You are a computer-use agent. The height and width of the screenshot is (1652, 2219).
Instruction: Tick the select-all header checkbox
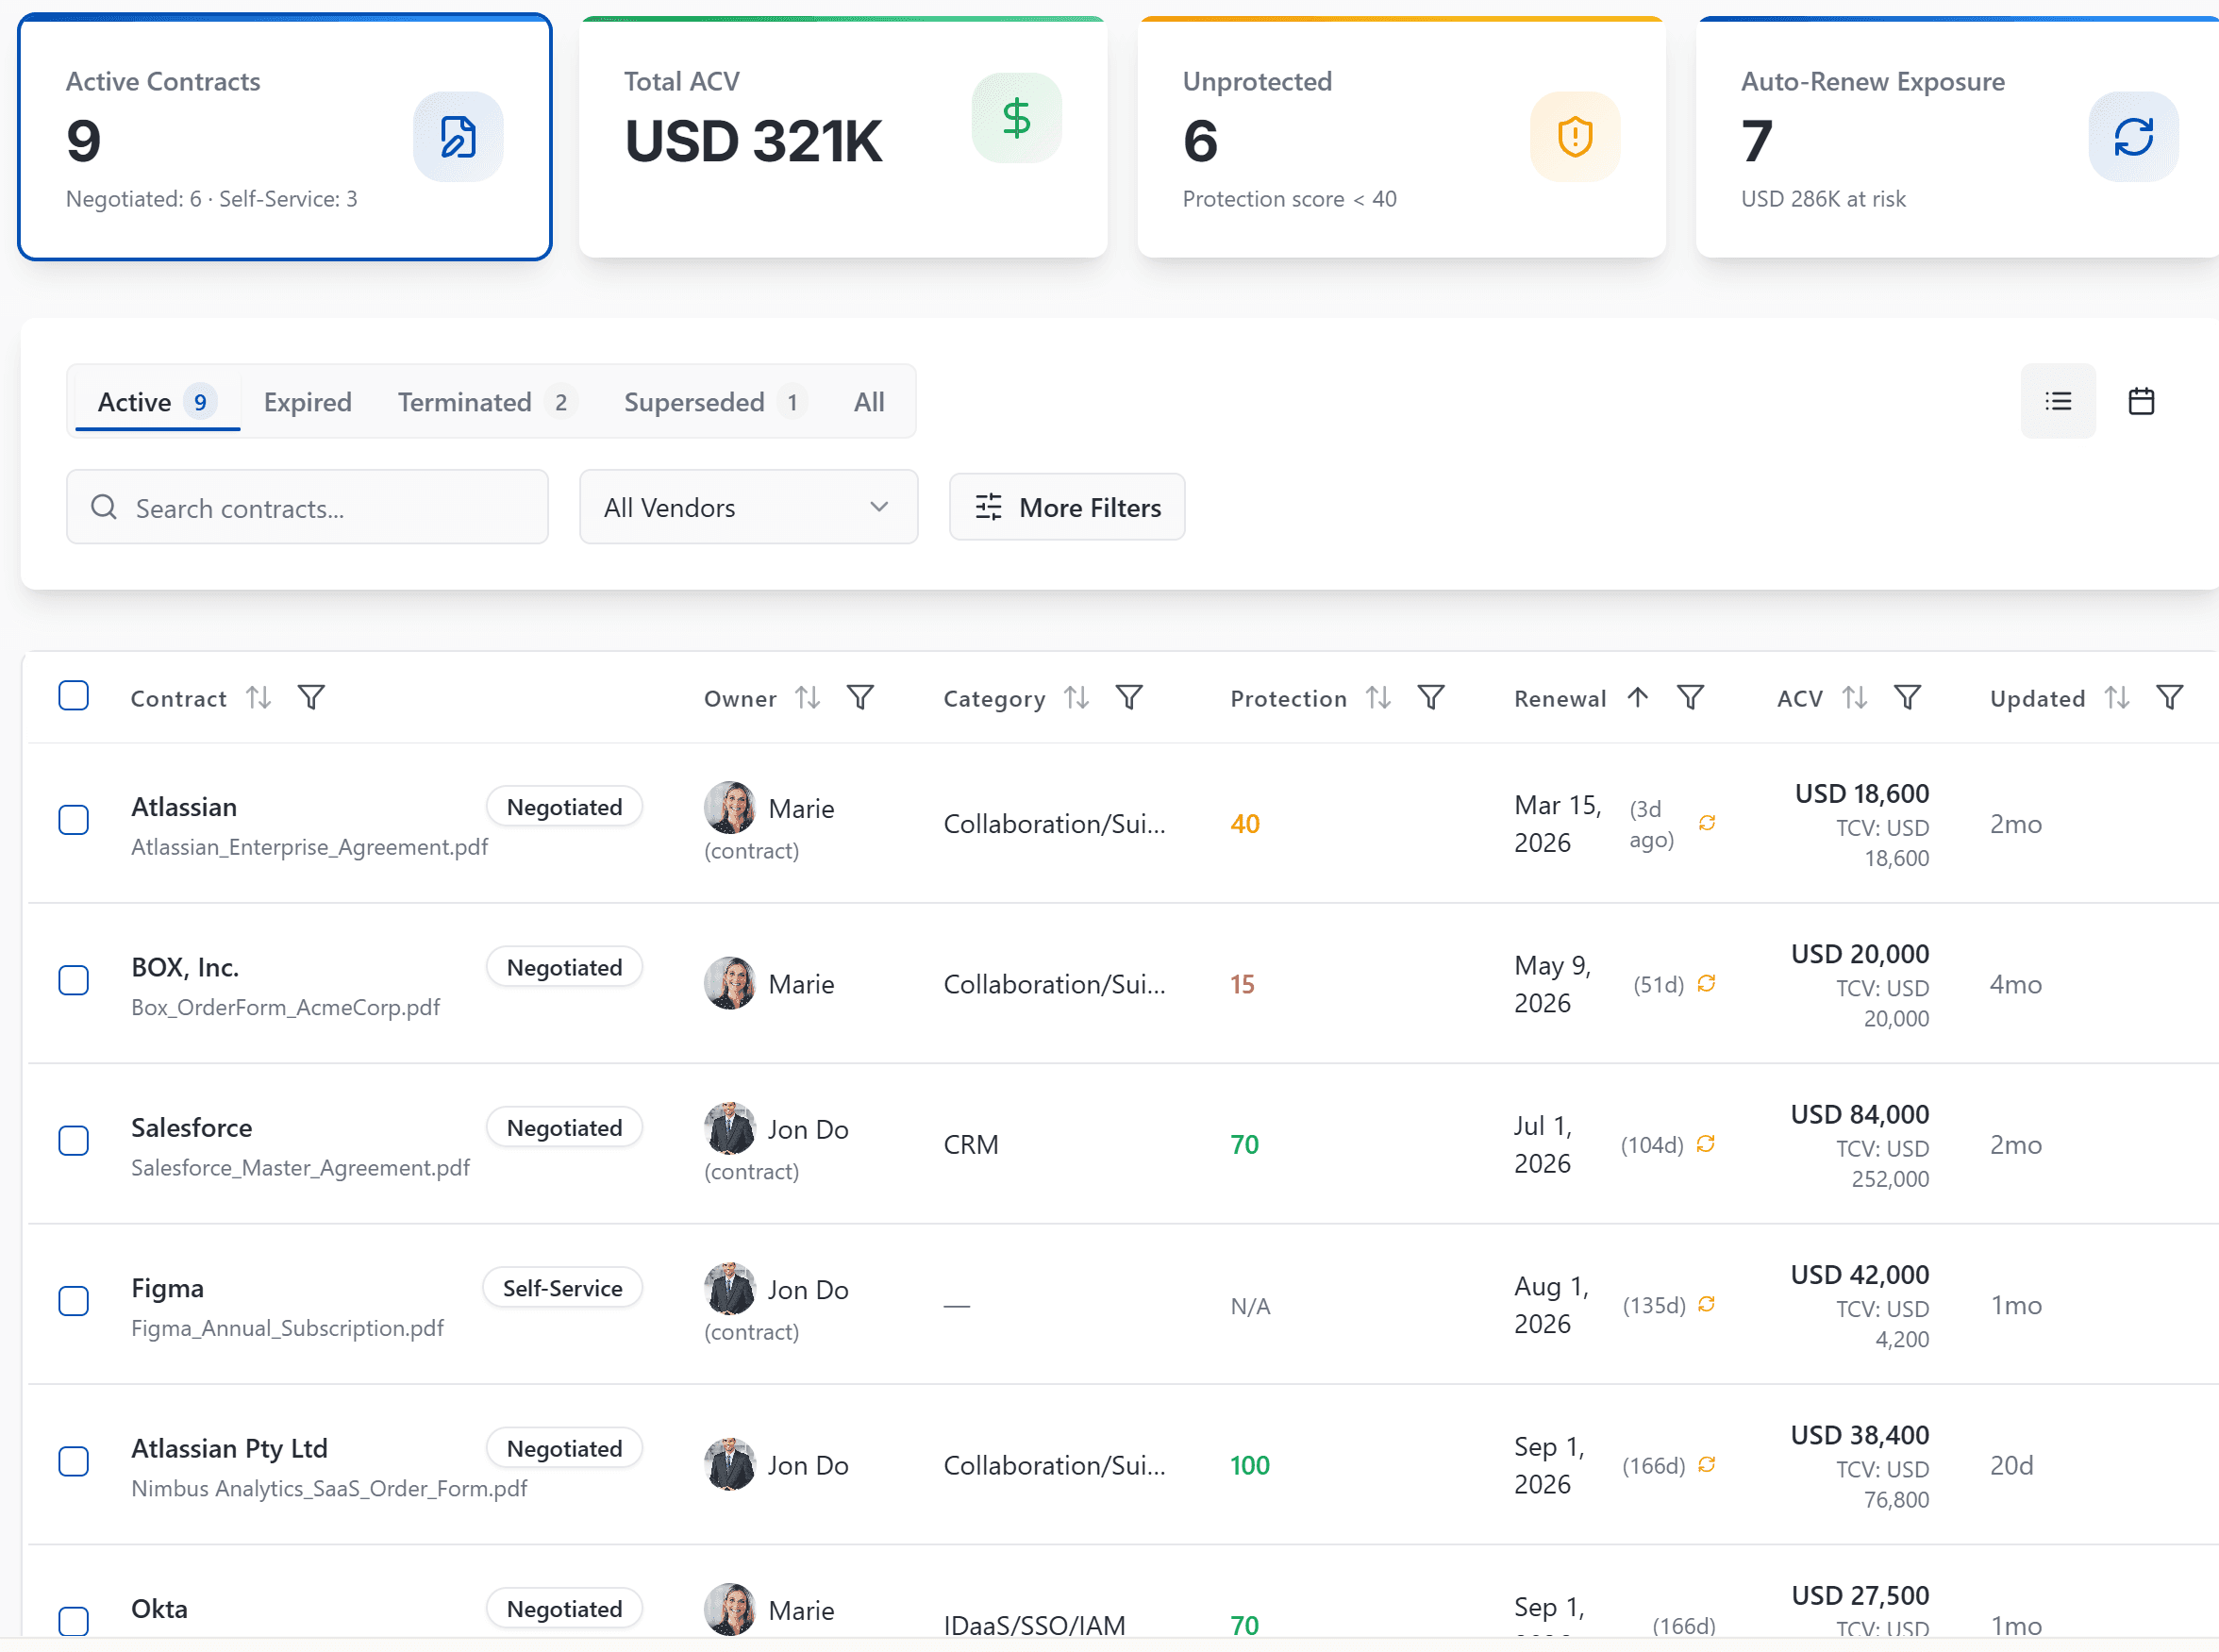pyautogui.click(x=73, y=695)
